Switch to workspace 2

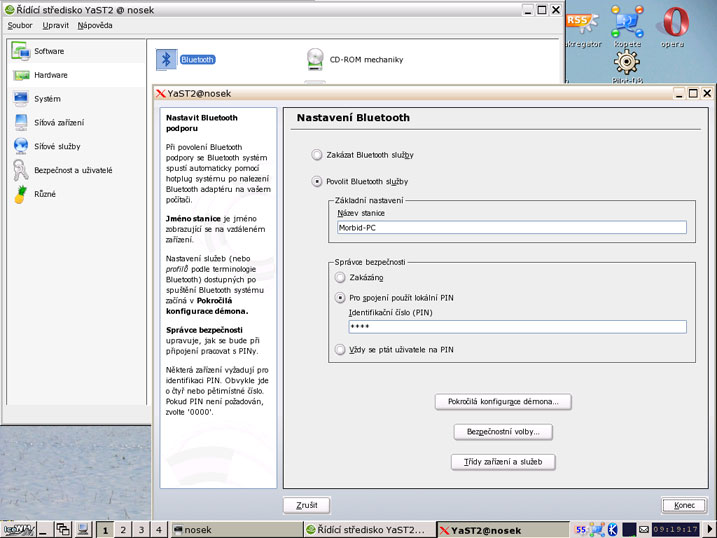(123, 530)
